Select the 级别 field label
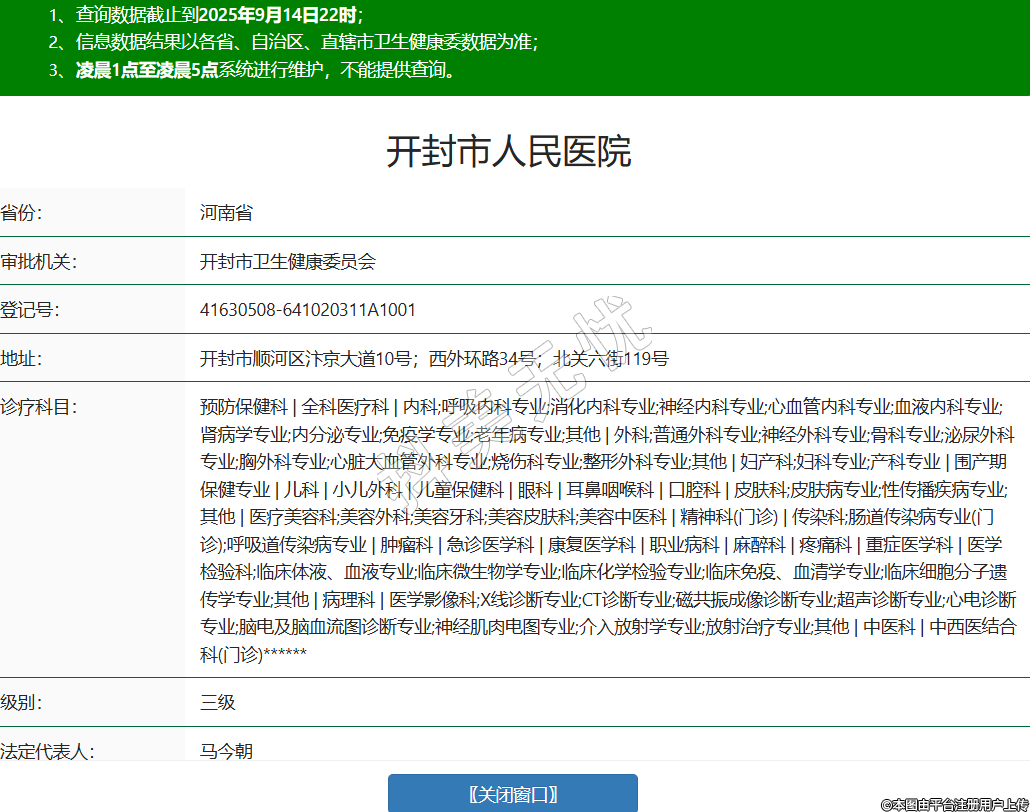This screenshot has height=812, width=1030. pos(21,702)
